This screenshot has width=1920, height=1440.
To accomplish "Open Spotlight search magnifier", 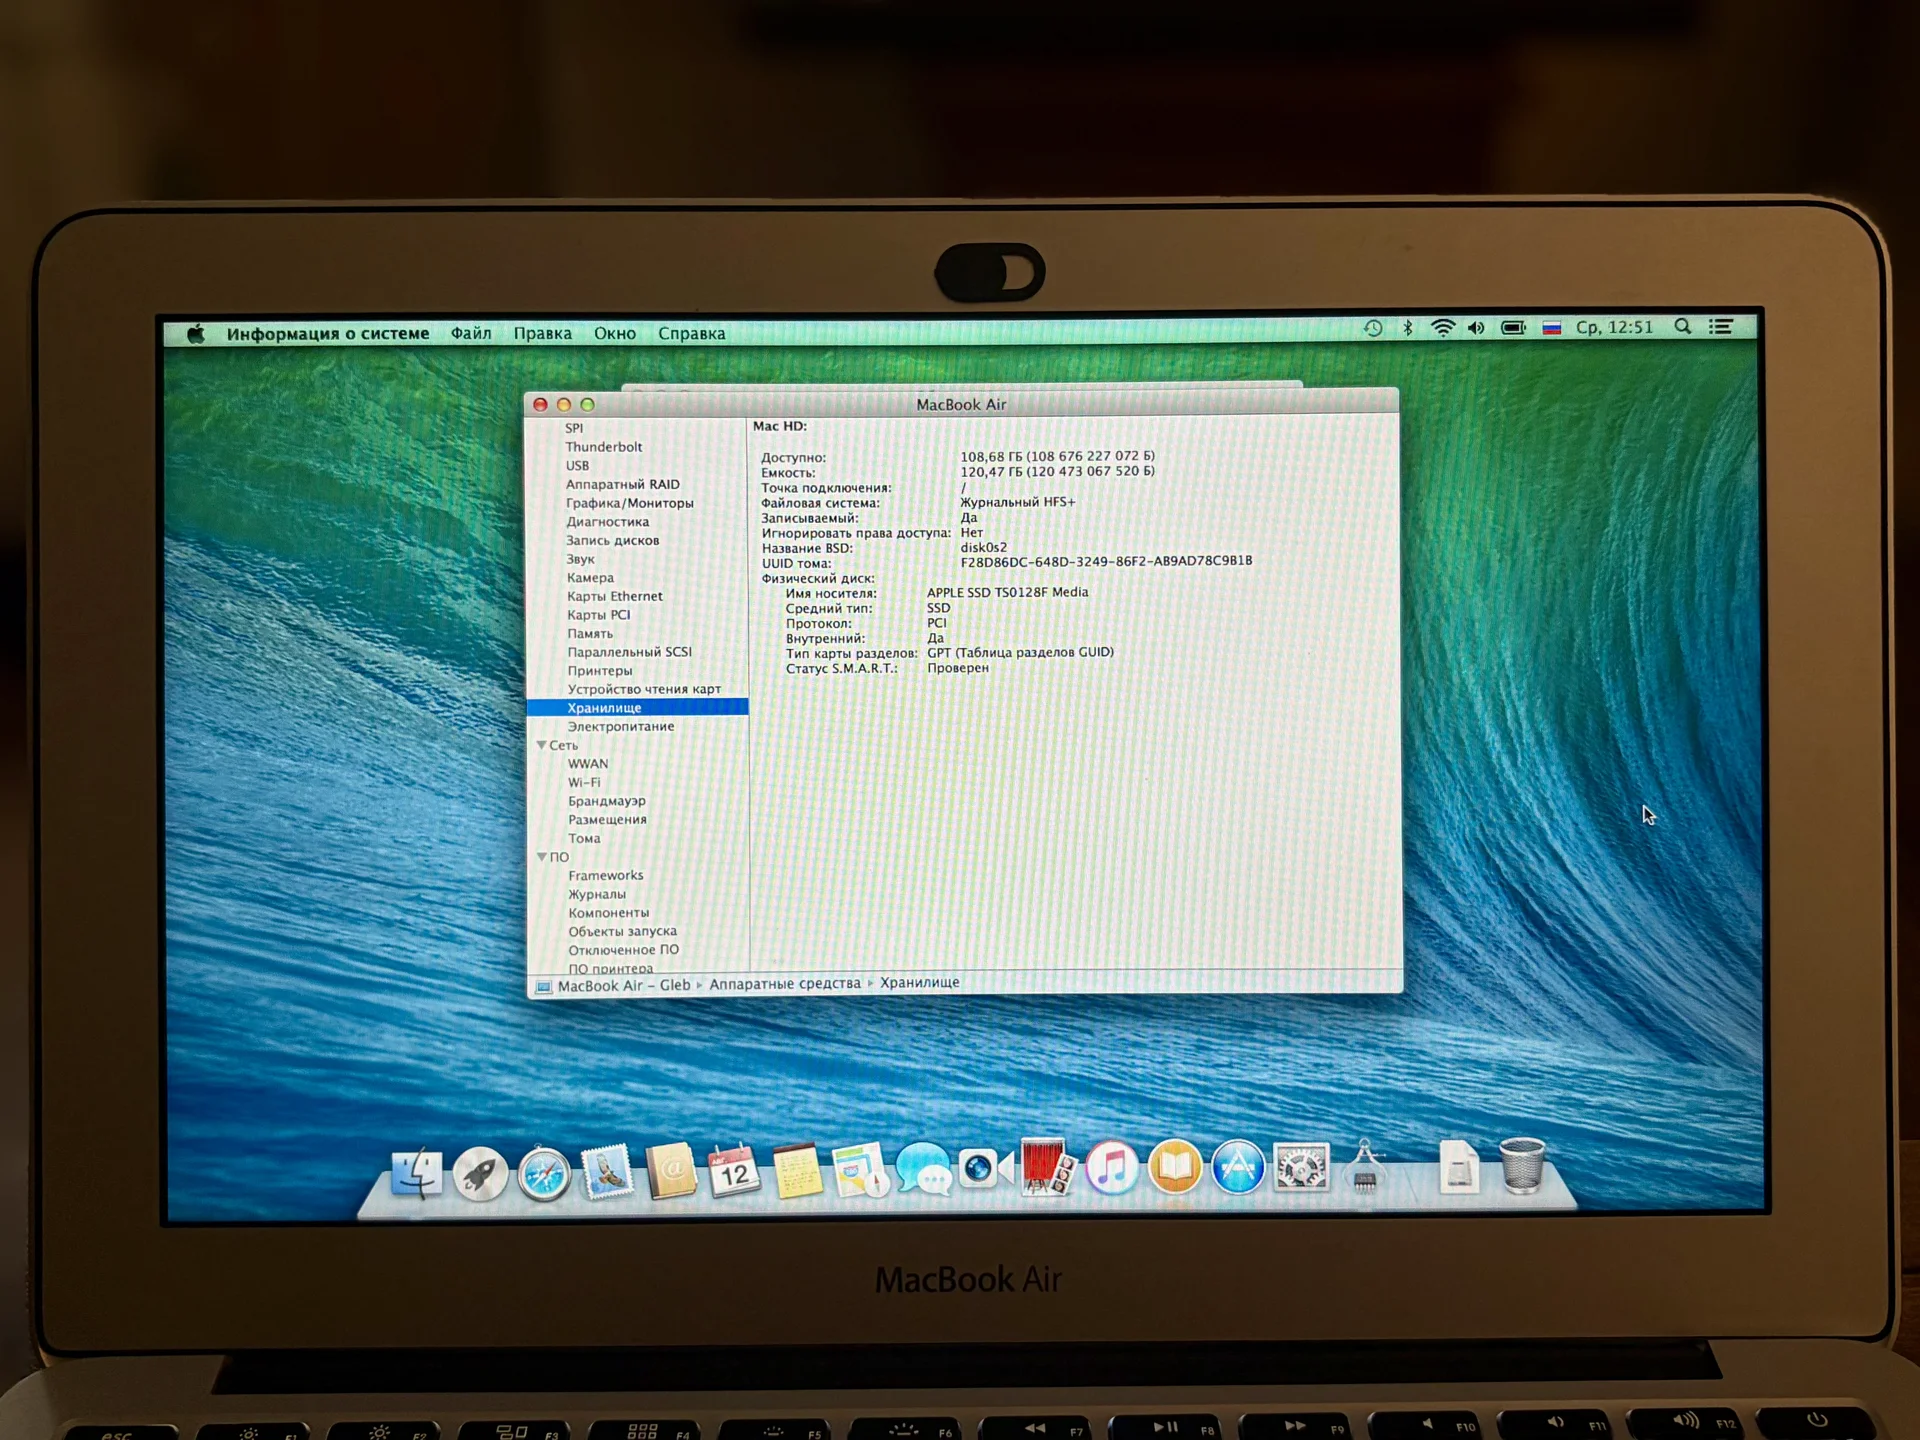I will (x=1683, y=327).
